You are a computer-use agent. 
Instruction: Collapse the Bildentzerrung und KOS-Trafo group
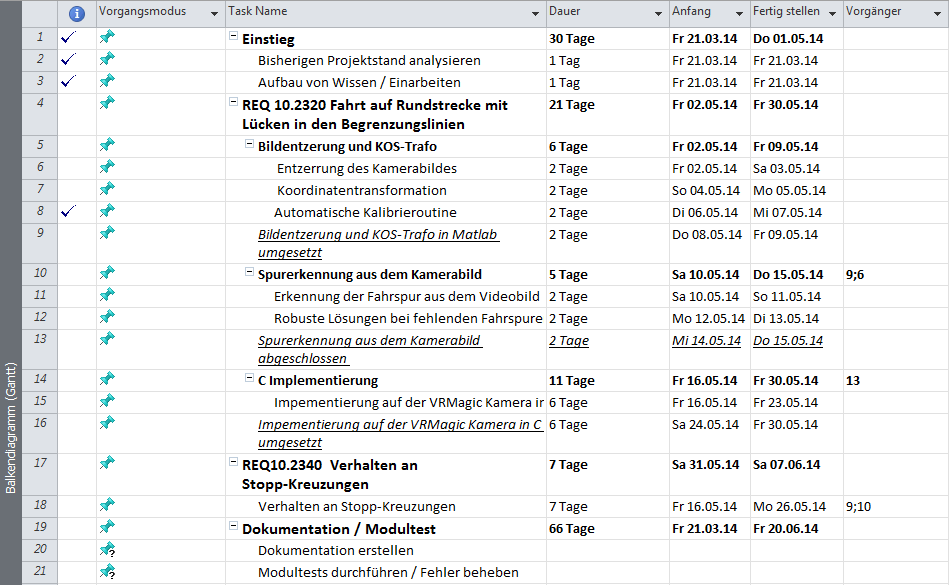pos(249,146)
